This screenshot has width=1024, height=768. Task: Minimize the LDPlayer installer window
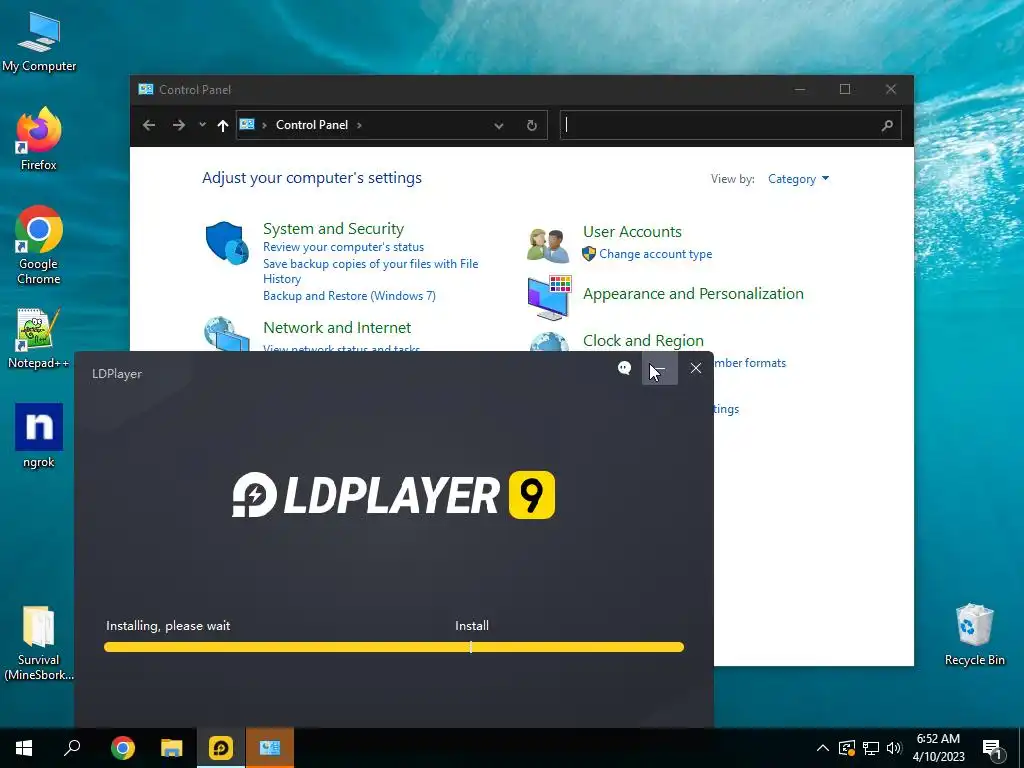tap(660, 368)
